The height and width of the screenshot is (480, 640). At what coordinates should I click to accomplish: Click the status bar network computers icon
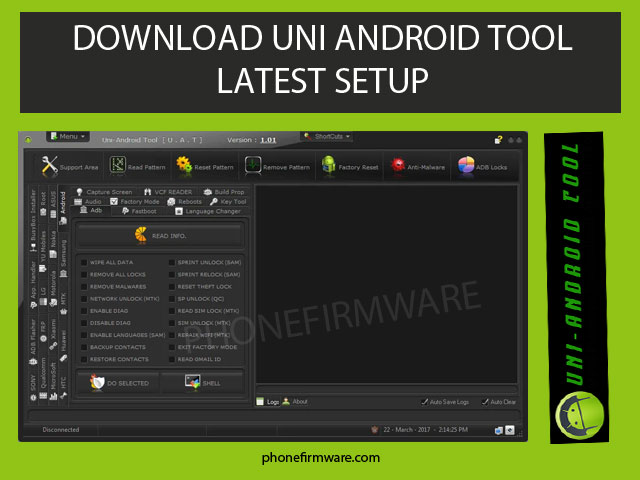498,430
